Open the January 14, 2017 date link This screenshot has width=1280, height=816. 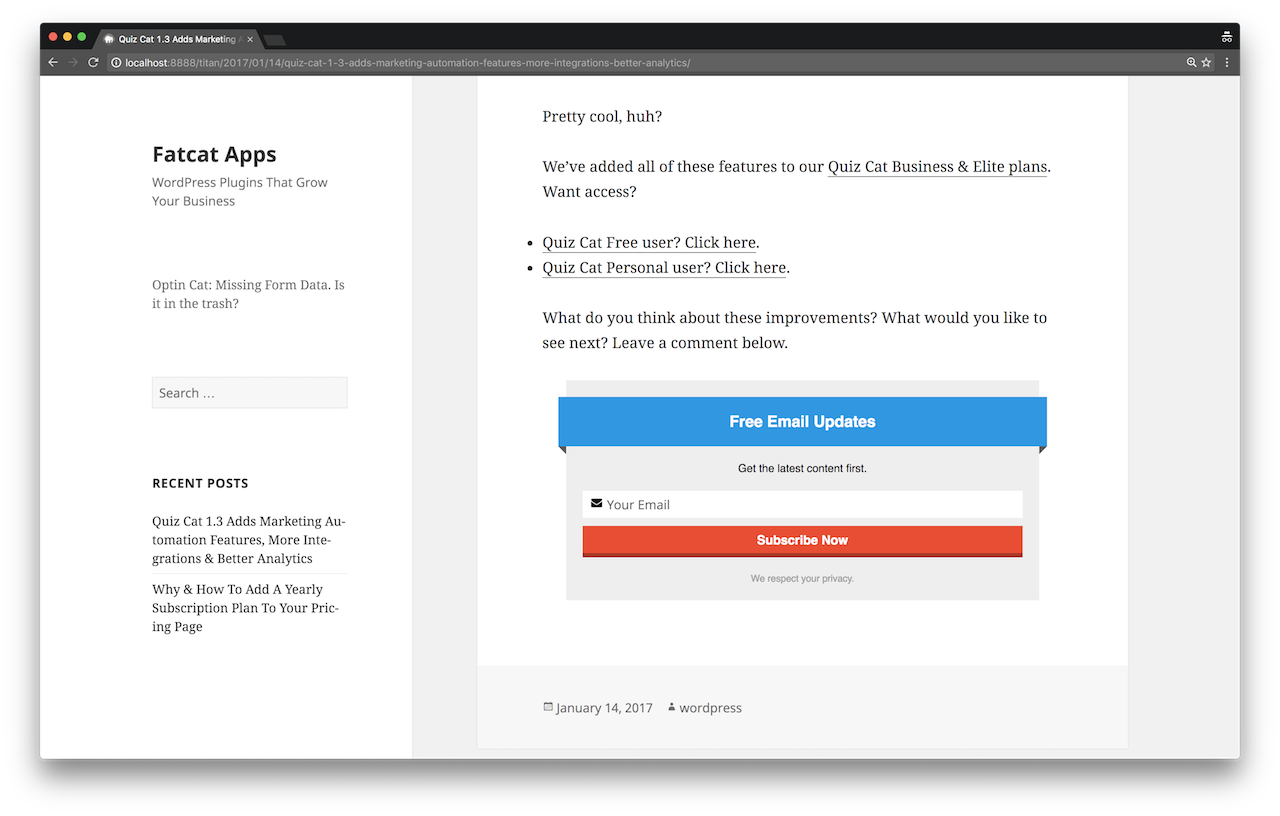point(604,708)
